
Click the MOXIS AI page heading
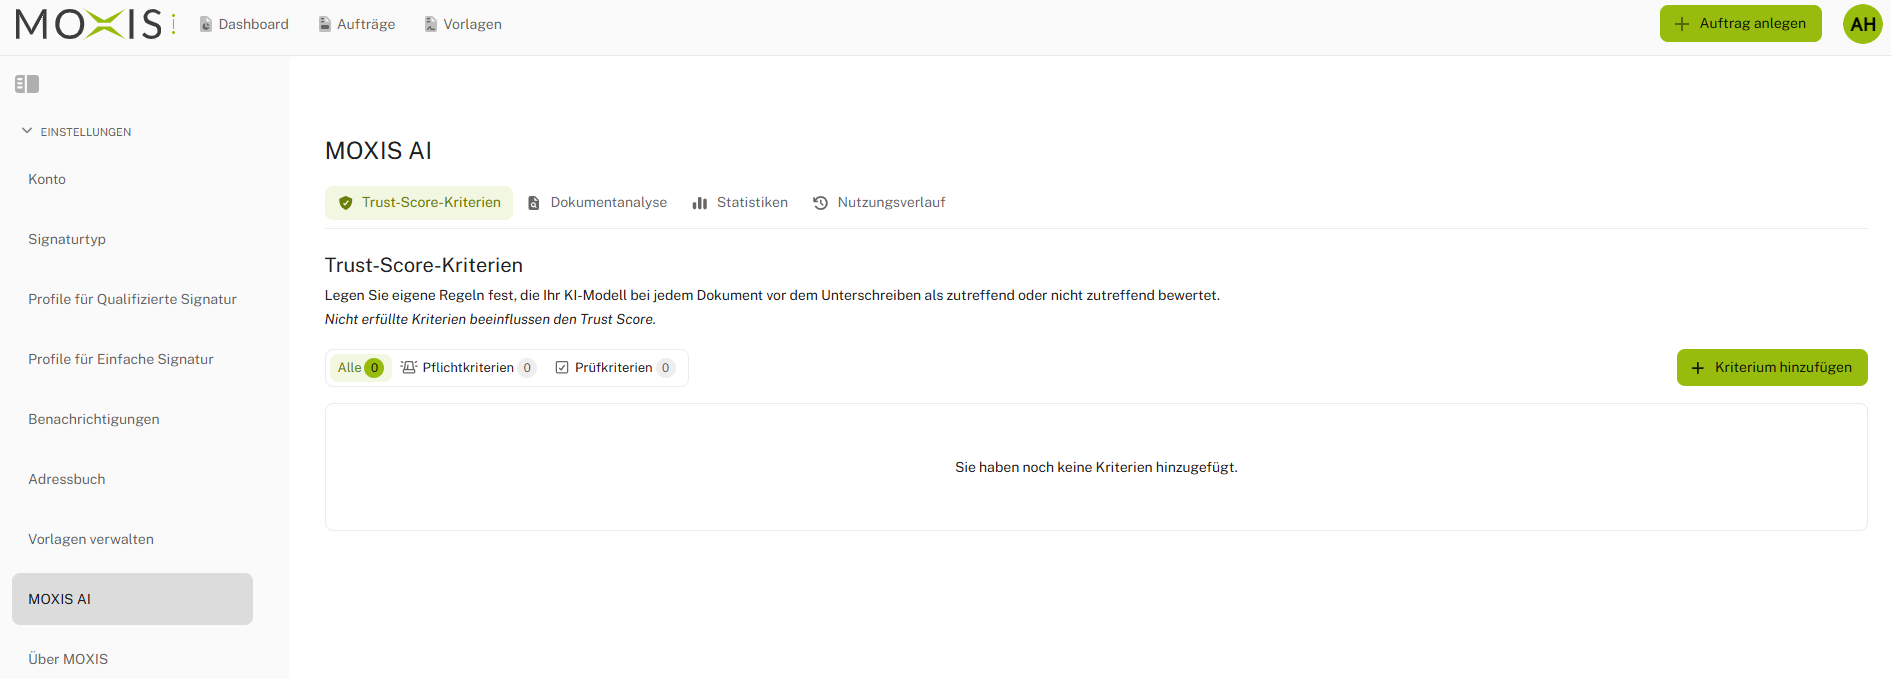point(378,151)
